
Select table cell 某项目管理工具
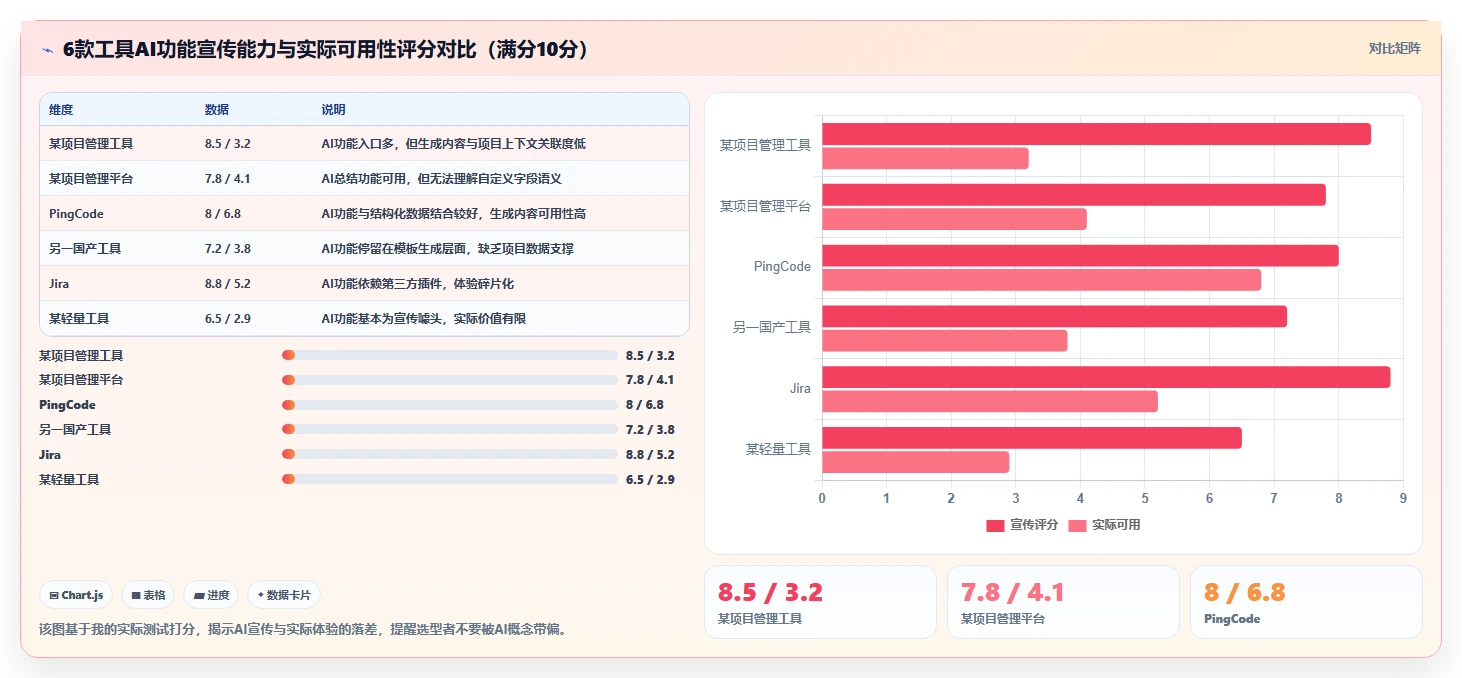click(91, 144)
